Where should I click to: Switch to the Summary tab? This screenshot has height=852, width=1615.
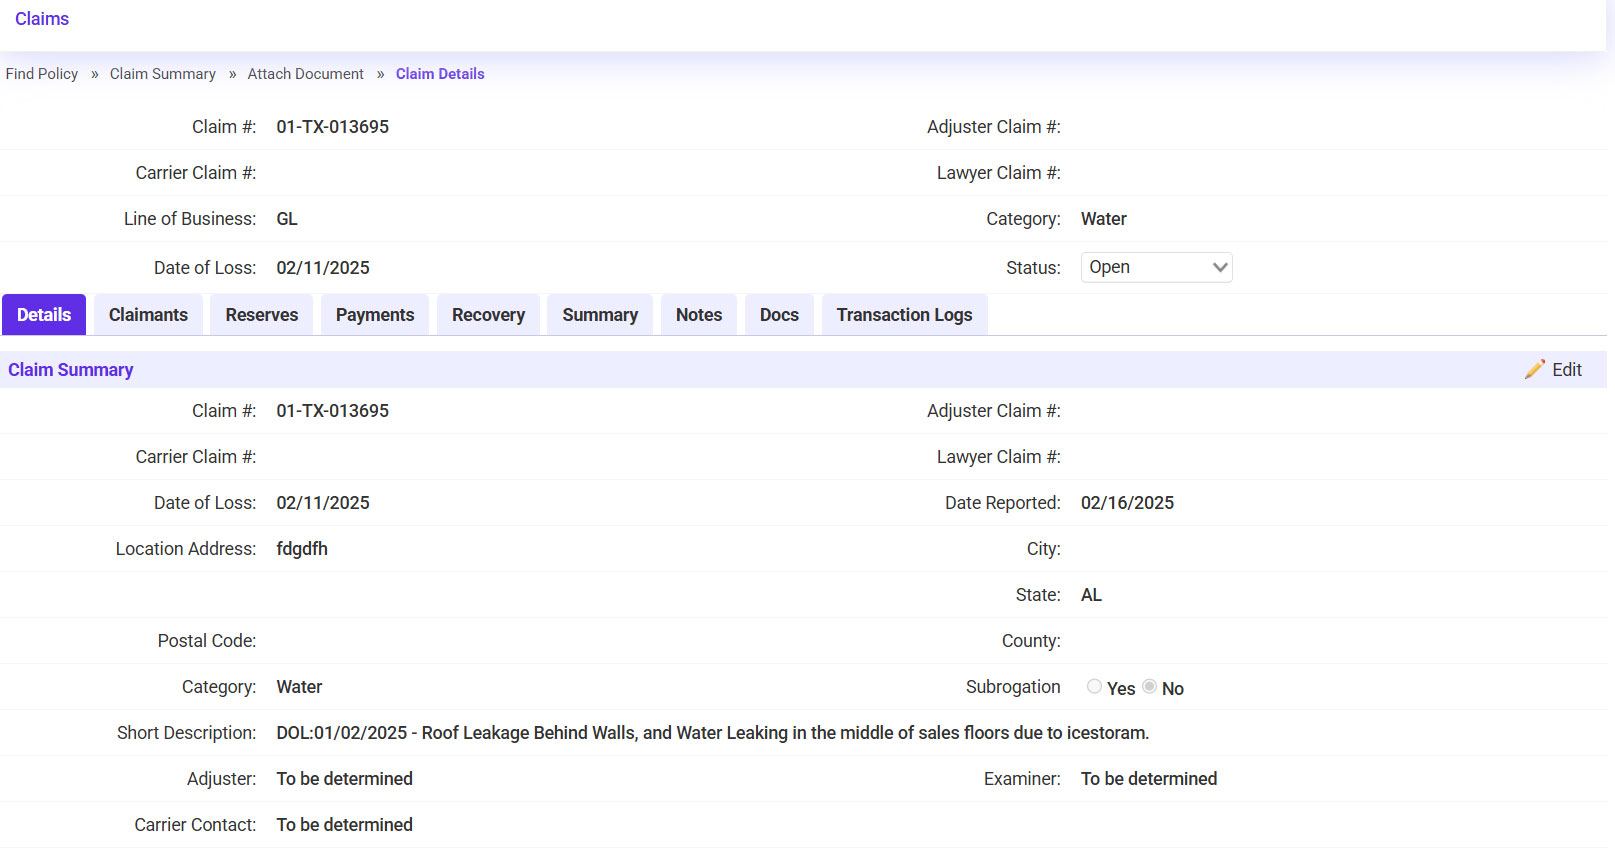click(599, 315)
